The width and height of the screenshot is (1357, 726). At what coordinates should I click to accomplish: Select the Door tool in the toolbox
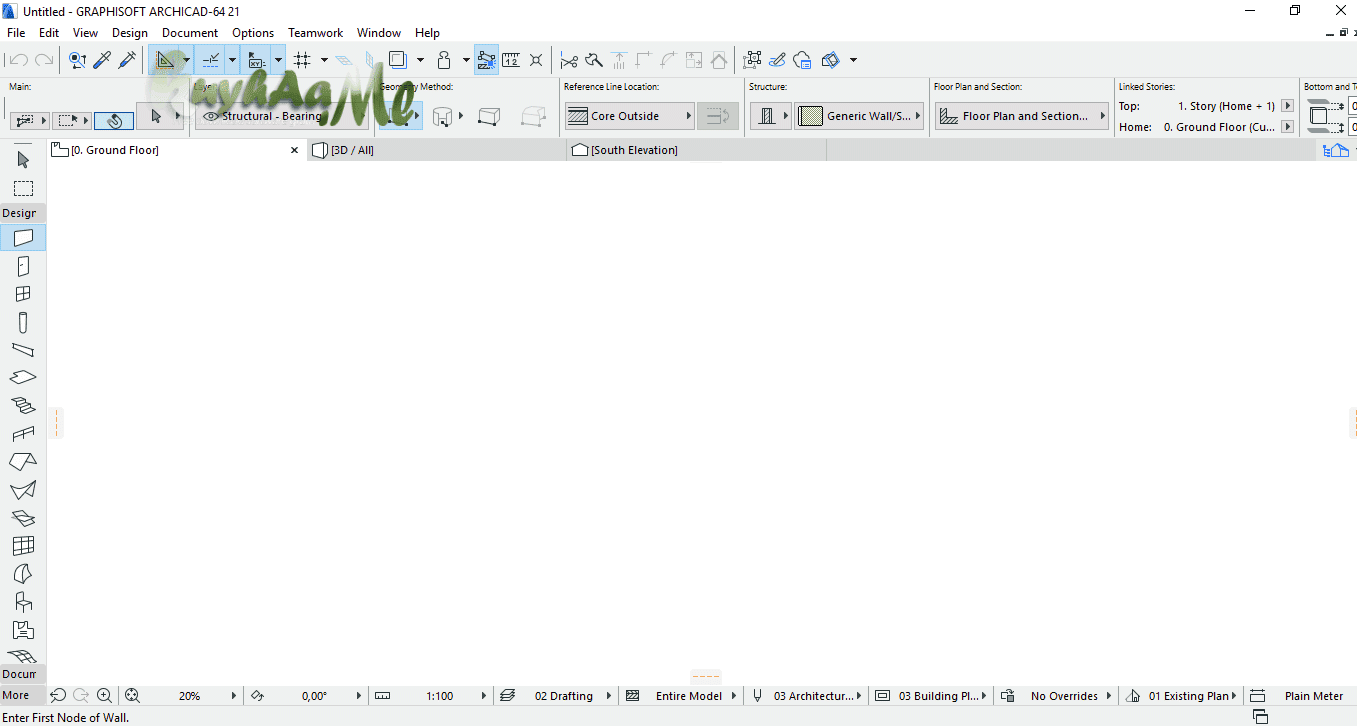pos(23,266)
